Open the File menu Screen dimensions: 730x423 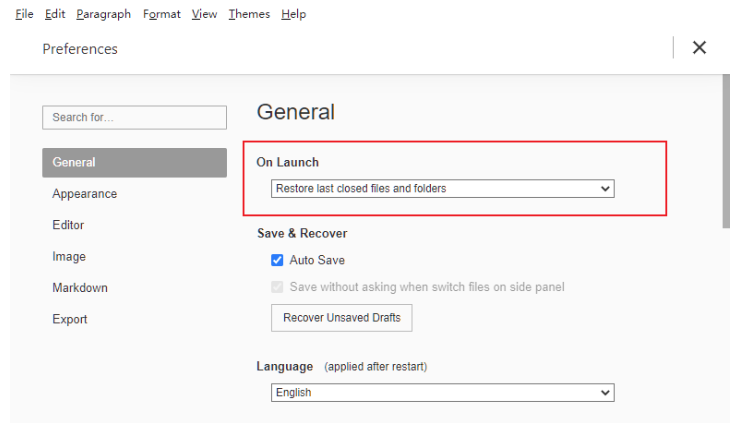(25, 14)
